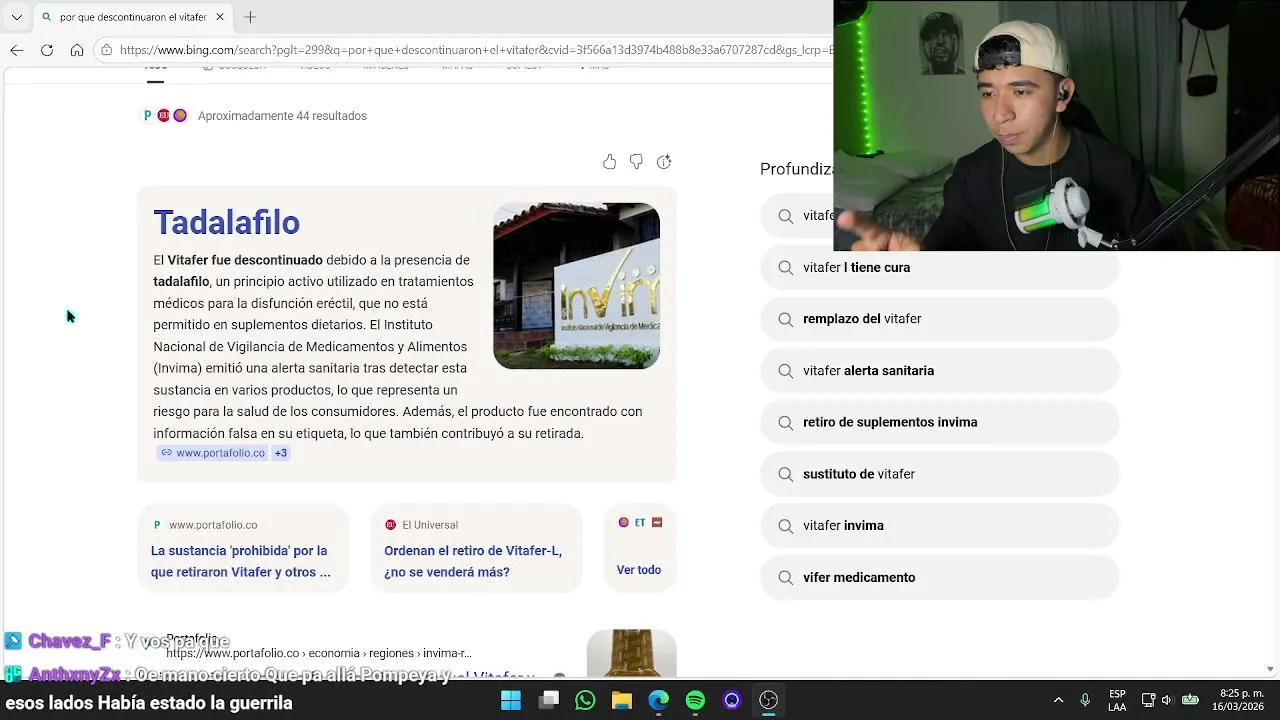Reload the Bing search page
Screen dimensions: 1280x720
pos(47,50)
